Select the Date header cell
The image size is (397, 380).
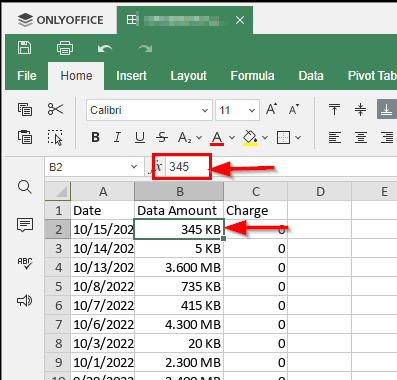click(103, 210)
